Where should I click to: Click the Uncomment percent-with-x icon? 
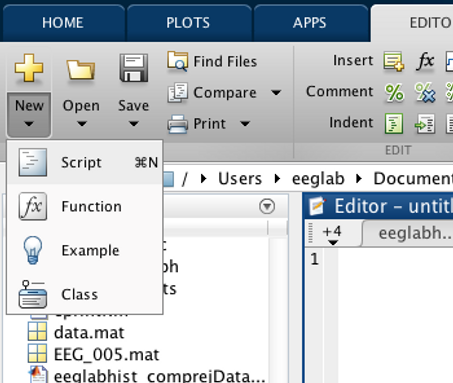pos(425,93)
